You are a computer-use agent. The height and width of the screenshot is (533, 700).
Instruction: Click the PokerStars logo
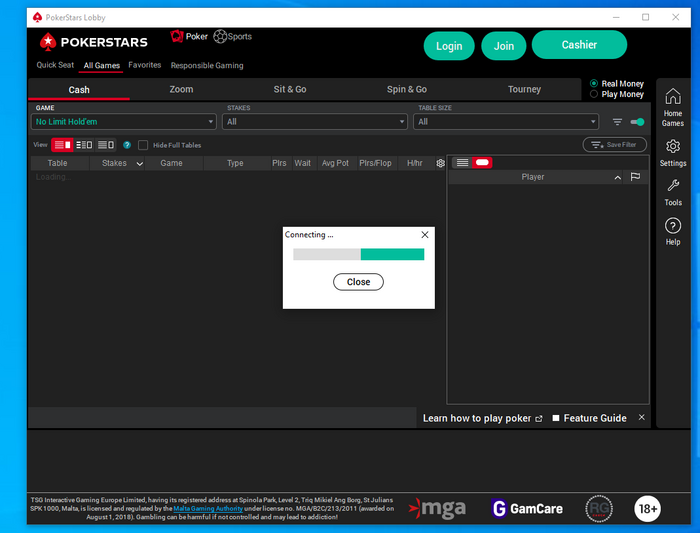(x=93, y=42)
